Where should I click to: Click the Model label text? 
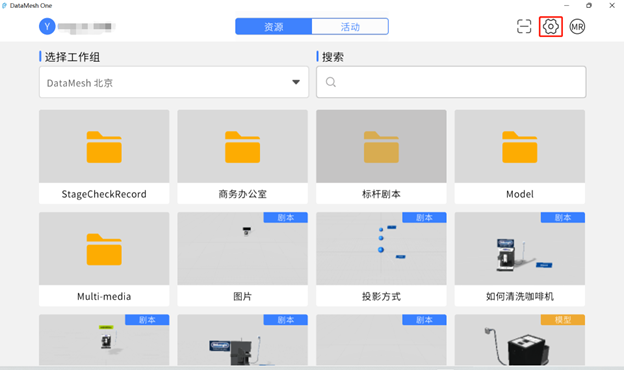click(x=520, y=194)
